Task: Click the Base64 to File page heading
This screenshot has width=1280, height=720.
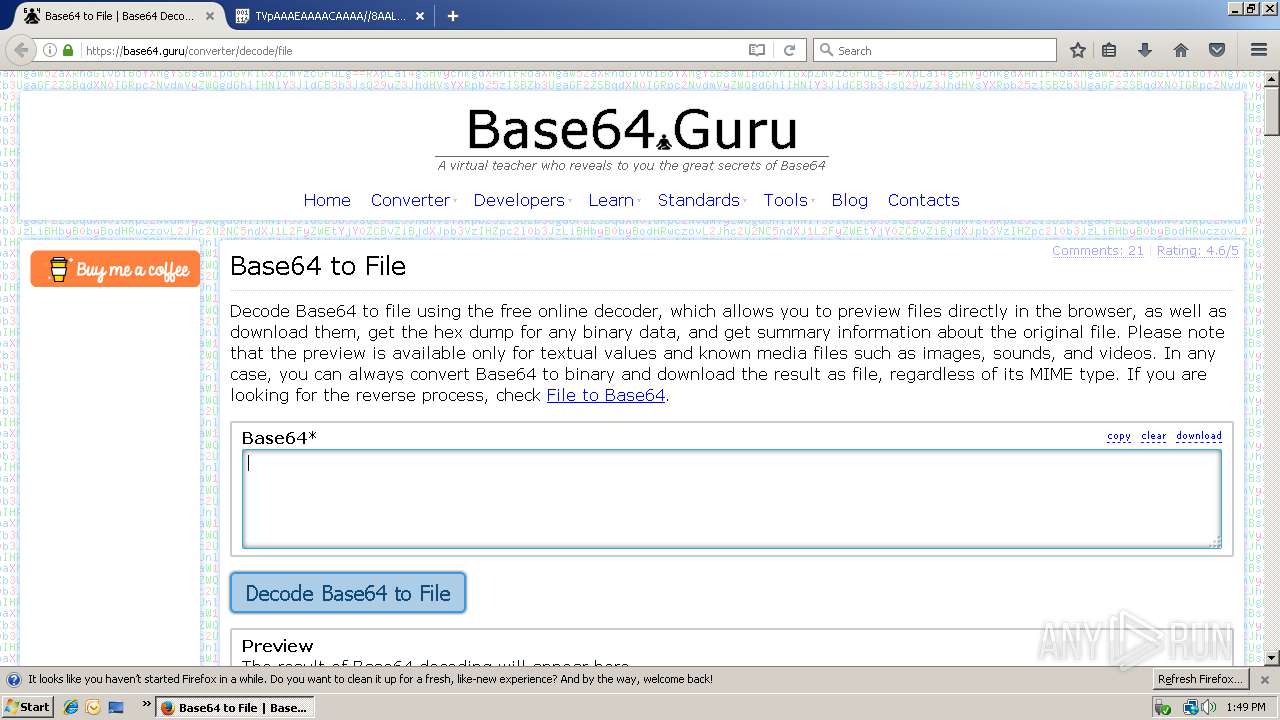Action: pyautogui.click(x=318, y=266)
